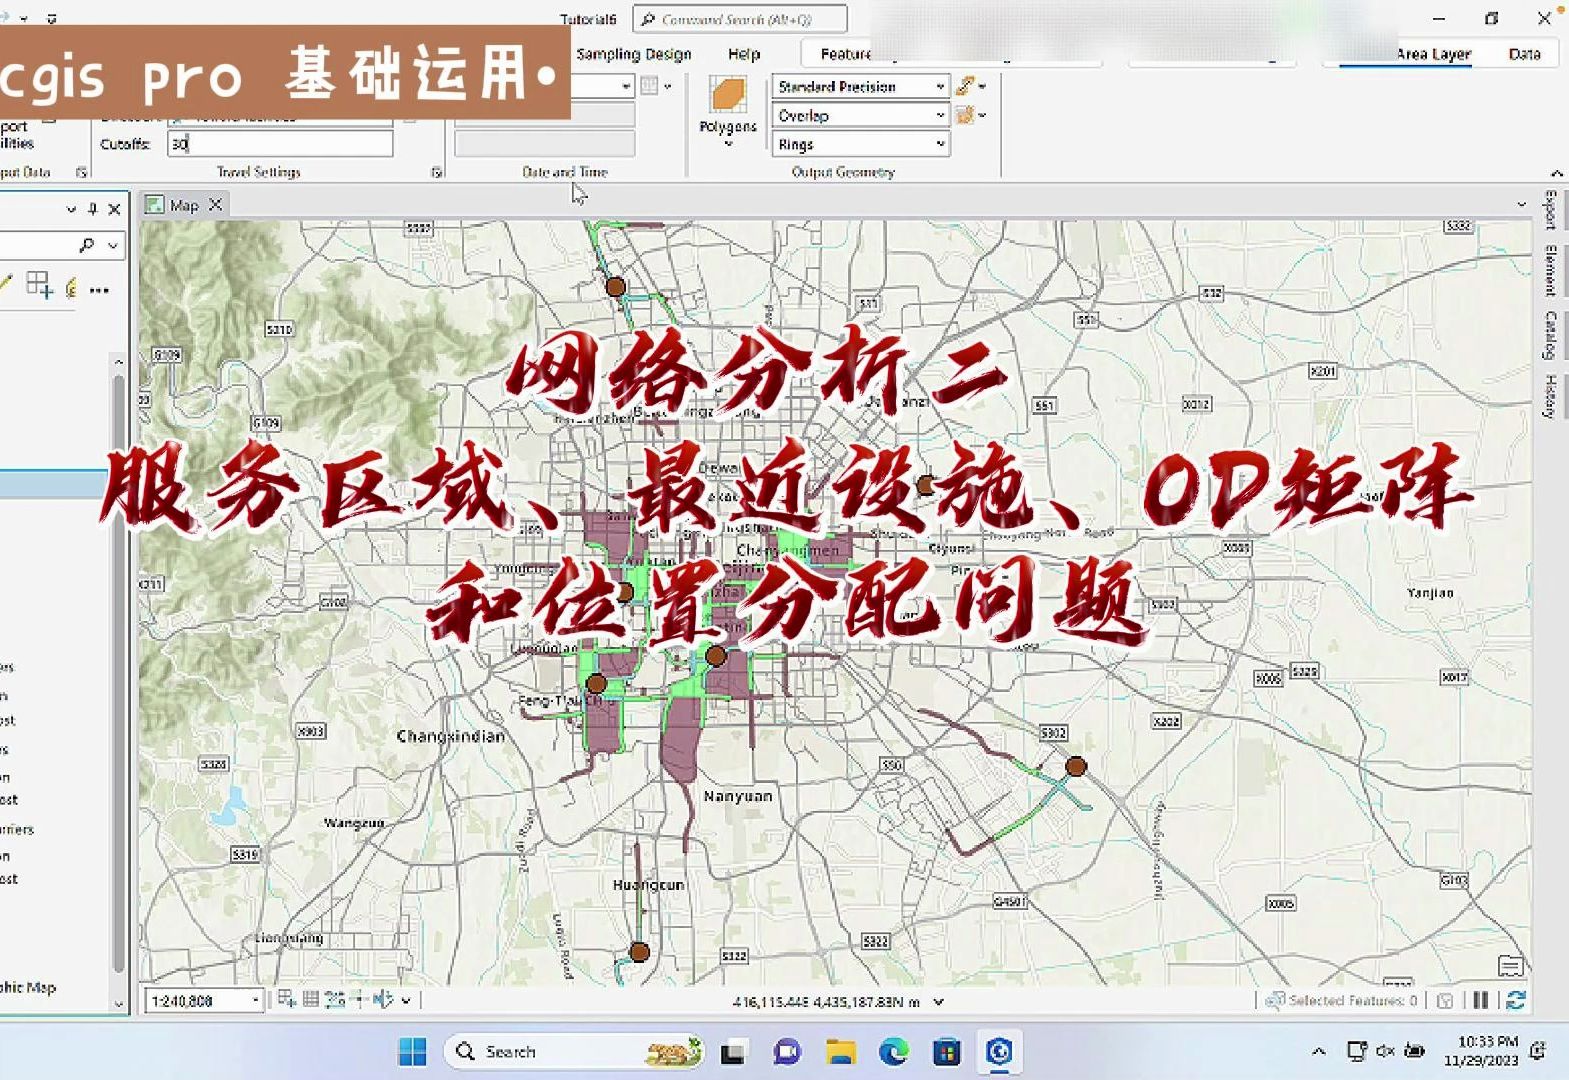
Task: Click the inference guide icon in map status bar
Action: click(359, 999)
